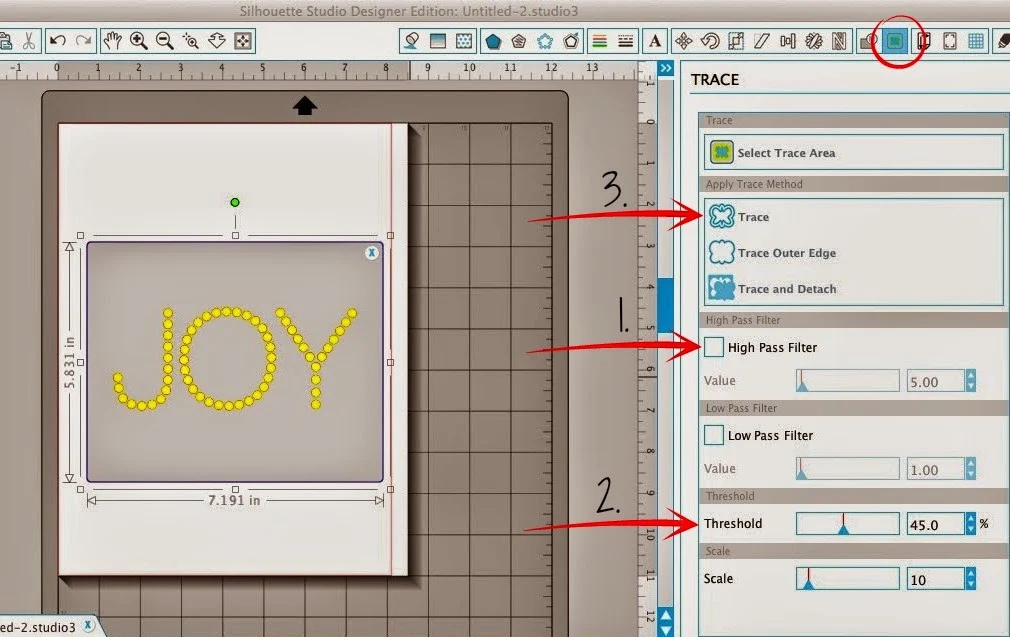The height and width of the screenshot is (637, 1010).
Task: Click the High Pass value field 5.00
Action: [x=935, y=381]
